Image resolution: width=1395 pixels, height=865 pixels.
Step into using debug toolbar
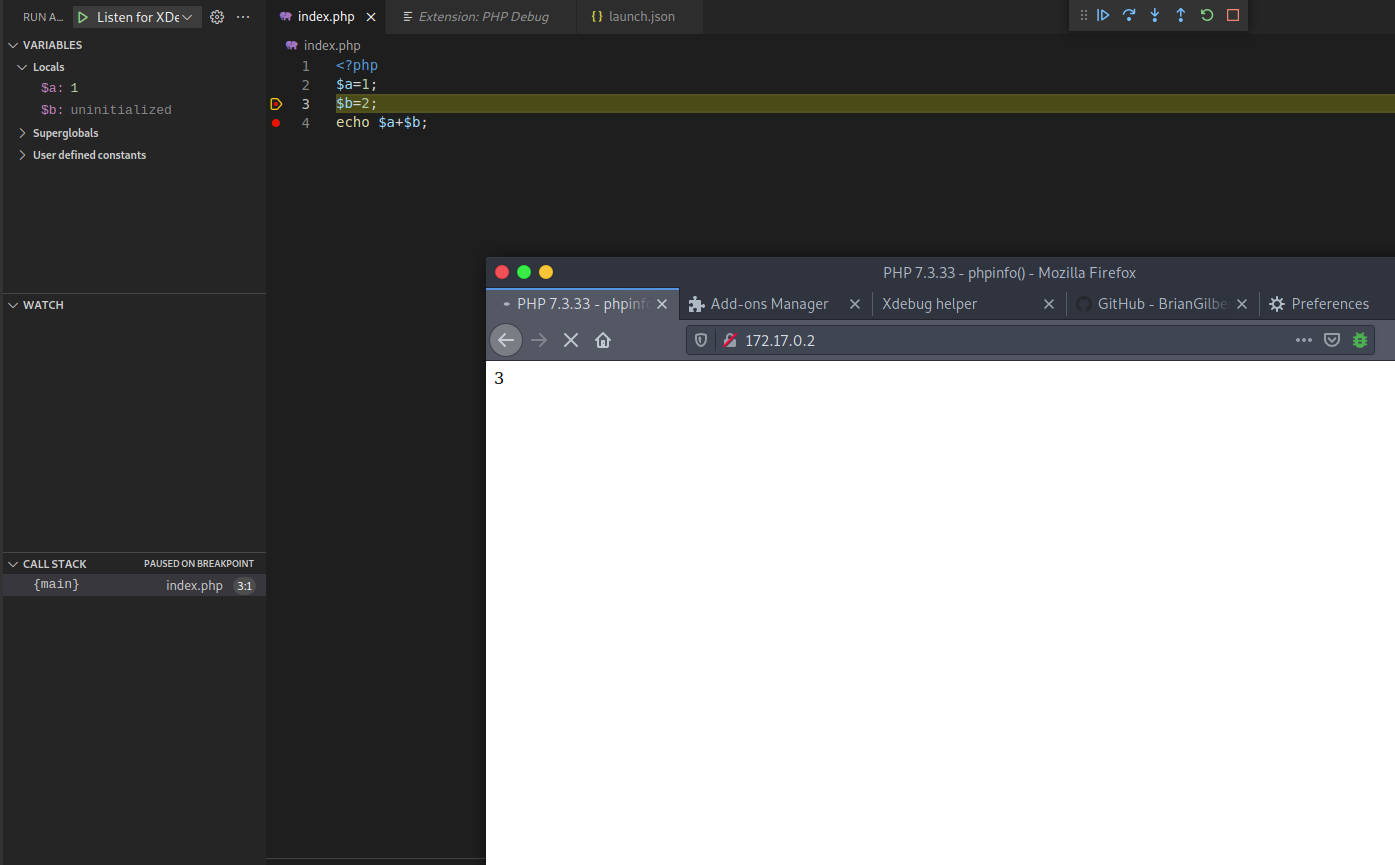click(1155, 15)
